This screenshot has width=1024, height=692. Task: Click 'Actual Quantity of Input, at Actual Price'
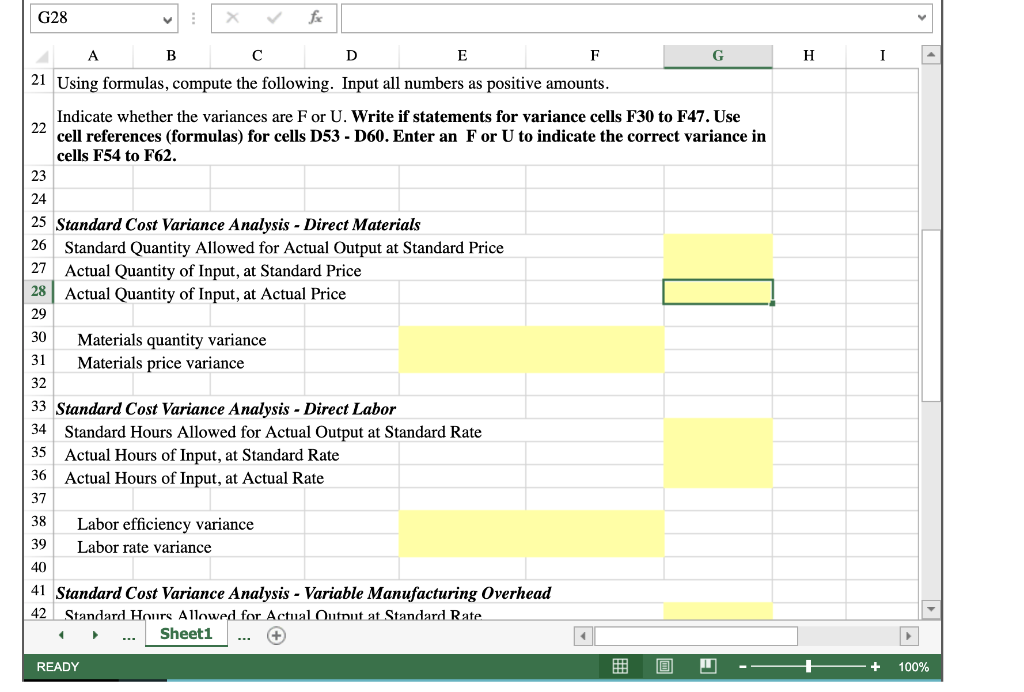click(205, 294)
